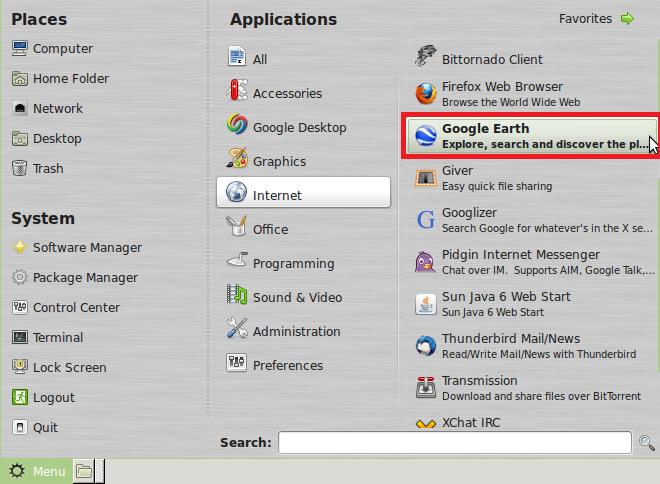Click "Read/Write Mail/News with Thunderbird" text
This screenshot has height=484, width=660.
click(x=539, y=354)
